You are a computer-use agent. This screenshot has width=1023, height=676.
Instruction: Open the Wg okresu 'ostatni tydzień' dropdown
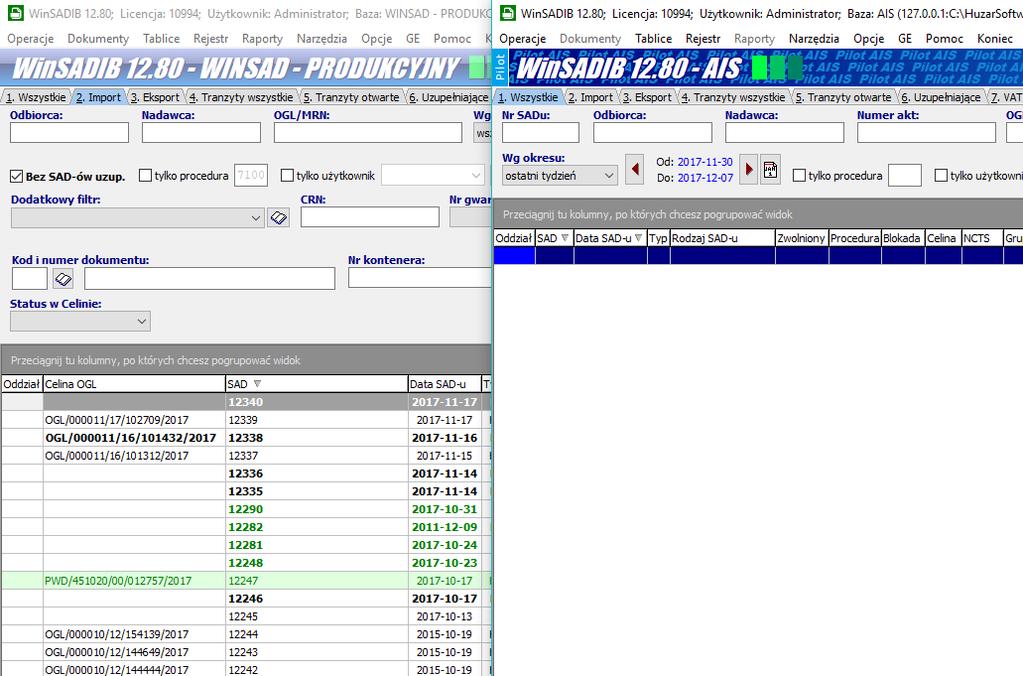608,176
